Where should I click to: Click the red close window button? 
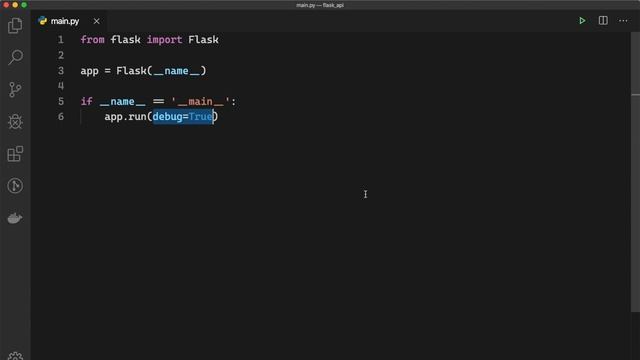[x=6, y=5]
